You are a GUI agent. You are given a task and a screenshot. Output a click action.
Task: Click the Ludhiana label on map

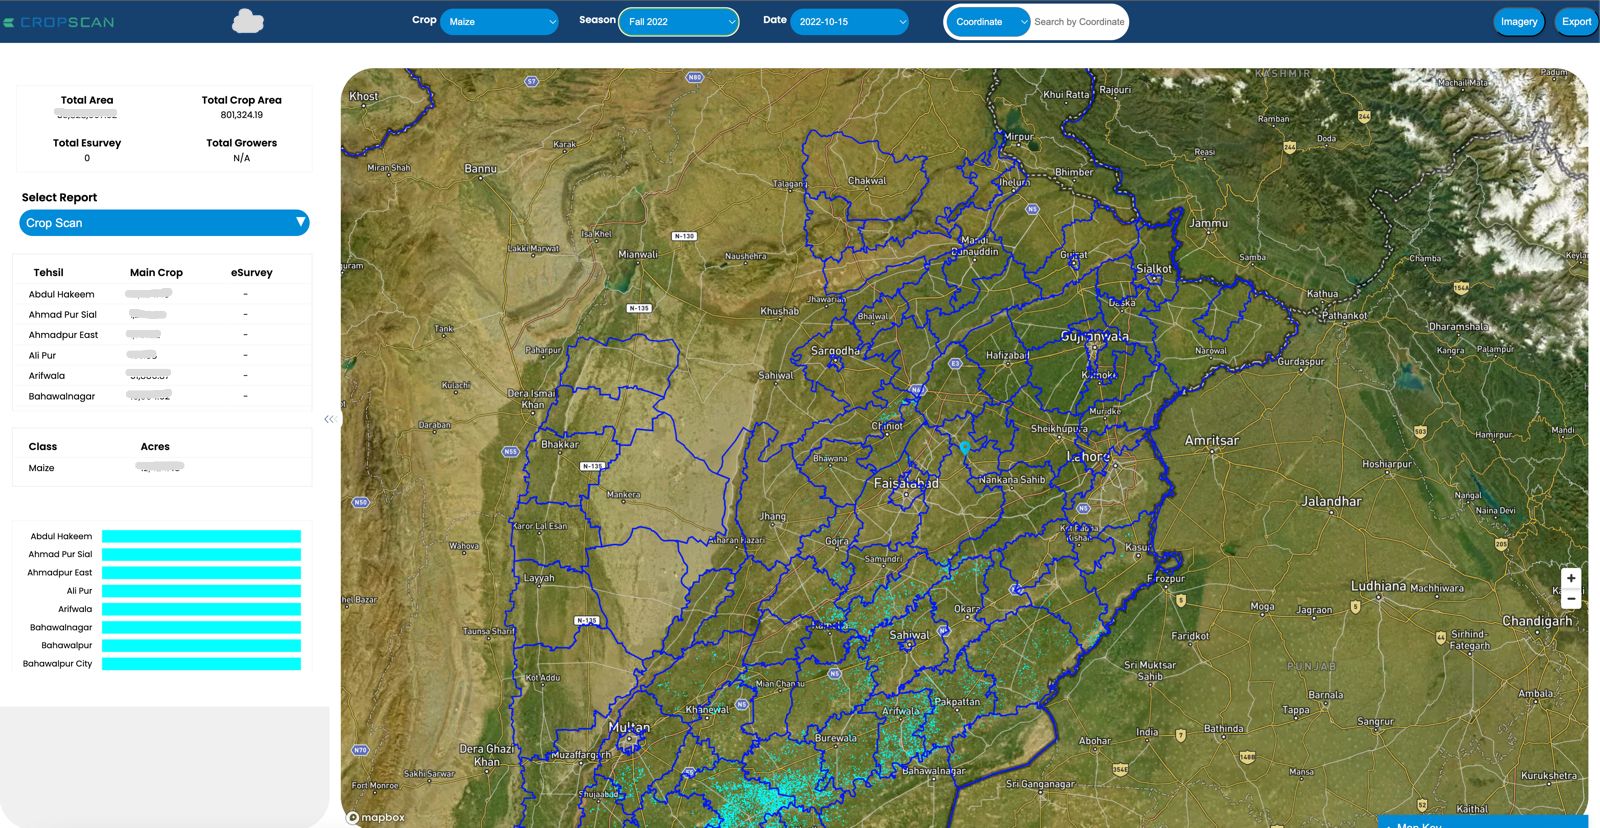pos(1378,586)
